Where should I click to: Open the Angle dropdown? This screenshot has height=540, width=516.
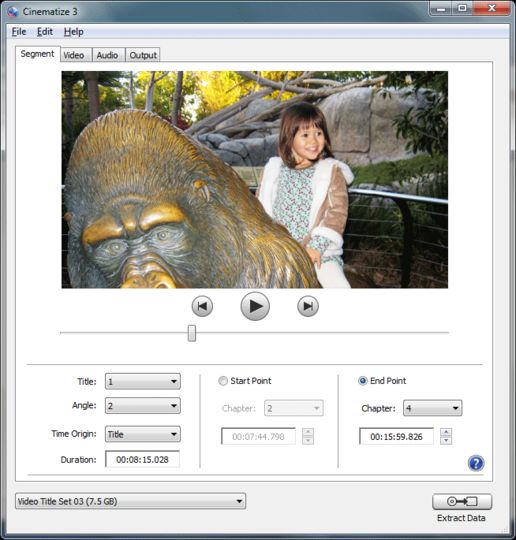[x=143, y=406]
